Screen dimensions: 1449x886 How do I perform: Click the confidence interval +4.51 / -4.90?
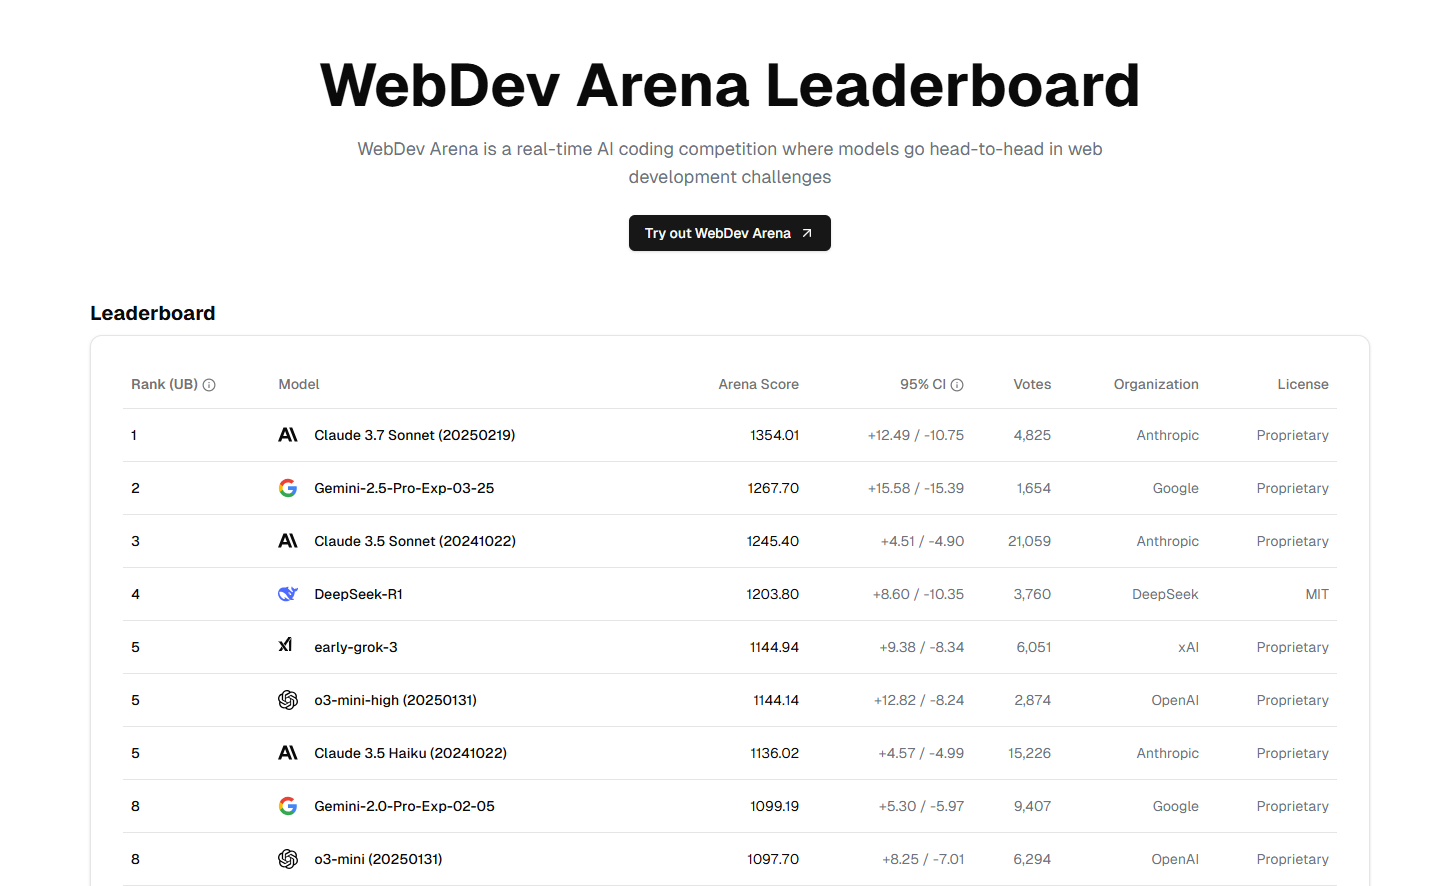(922, 541)
